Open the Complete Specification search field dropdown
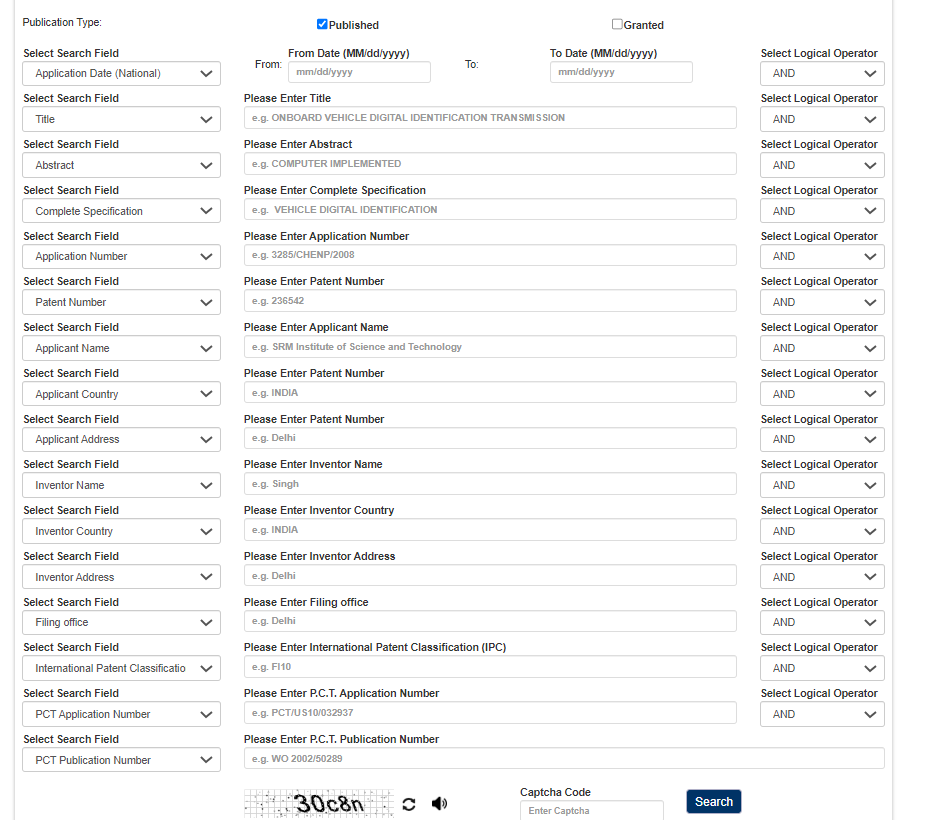Image resolution: width=940 pixels, height=820 pixels. click(122, 211)
